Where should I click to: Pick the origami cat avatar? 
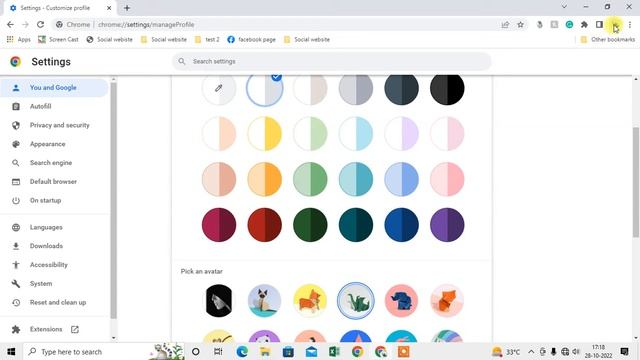click(x=264, y=301)
